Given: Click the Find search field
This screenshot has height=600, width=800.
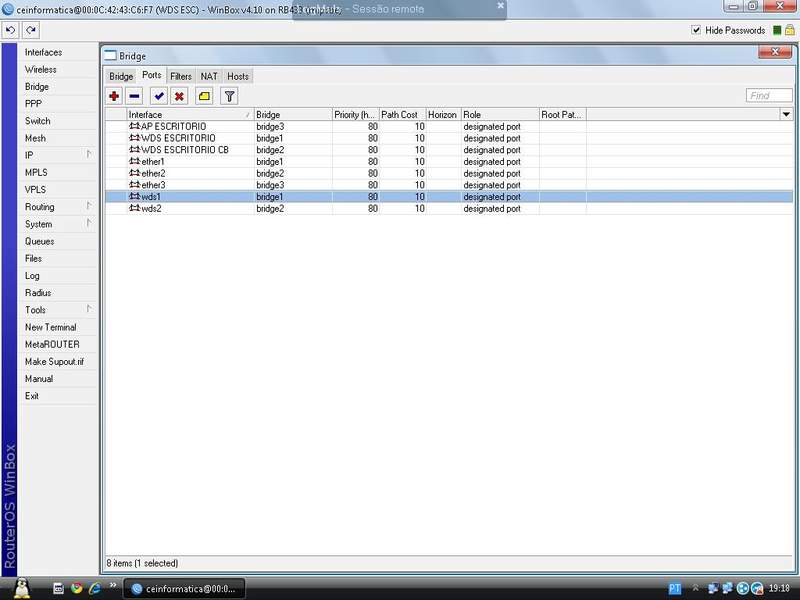Looking at the screenshot, I should pyautogui.click(x=769, y=96).
